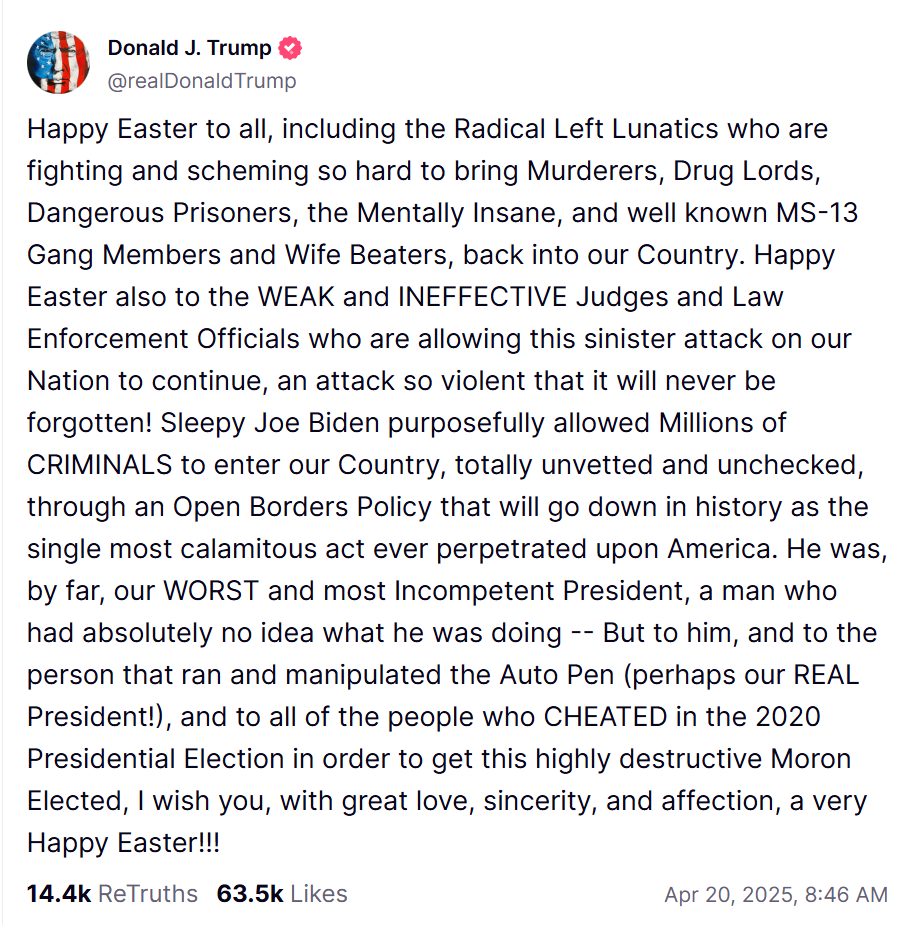
Task: Click the red verified badge icon
Action: [x=290, y=48]
